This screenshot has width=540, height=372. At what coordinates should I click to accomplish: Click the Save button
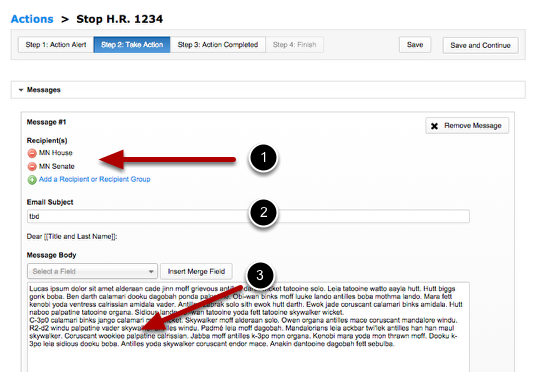(x=415, y=45)
